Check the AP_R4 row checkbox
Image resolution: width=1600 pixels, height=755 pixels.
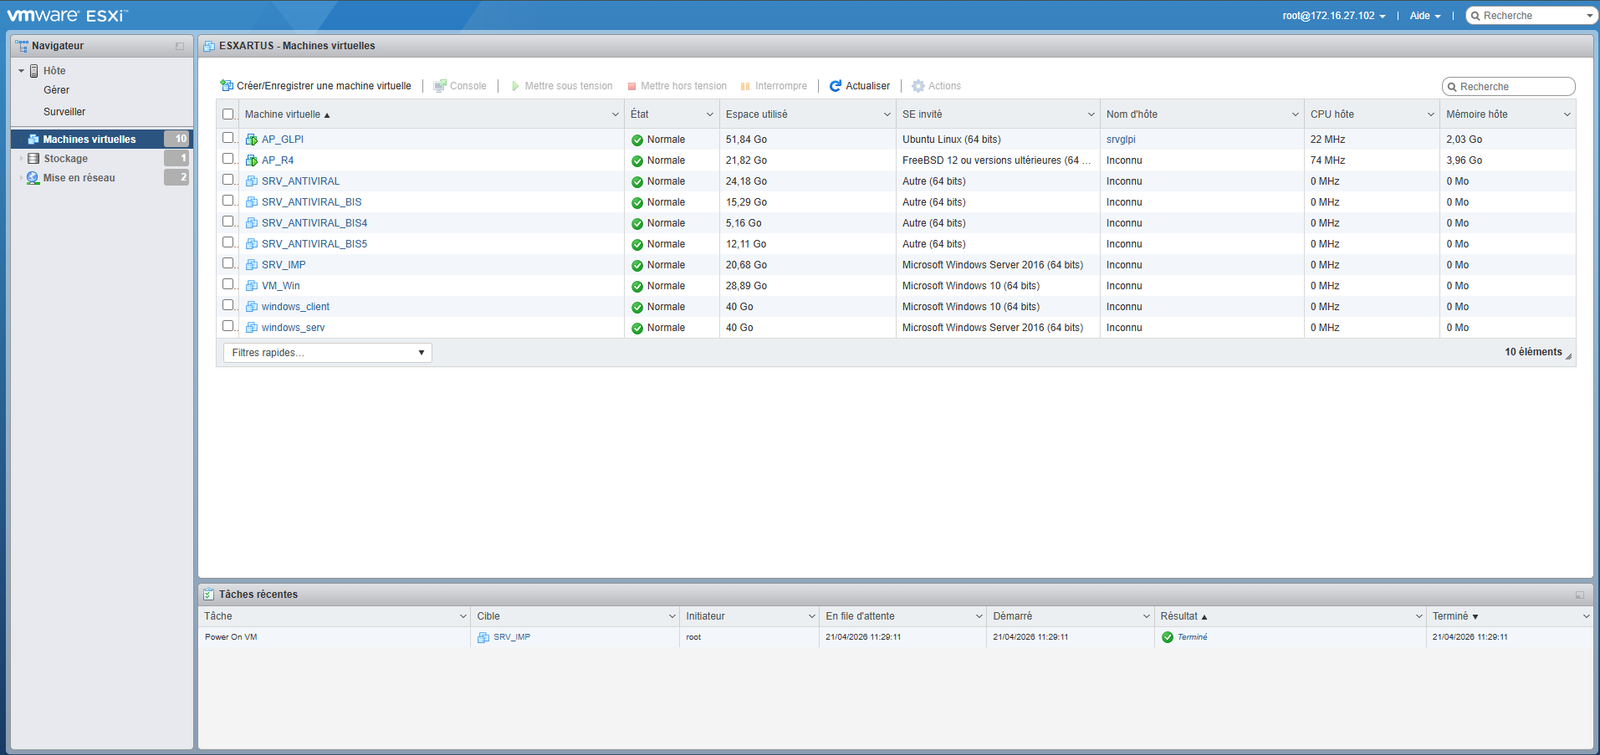pos(228,159)
